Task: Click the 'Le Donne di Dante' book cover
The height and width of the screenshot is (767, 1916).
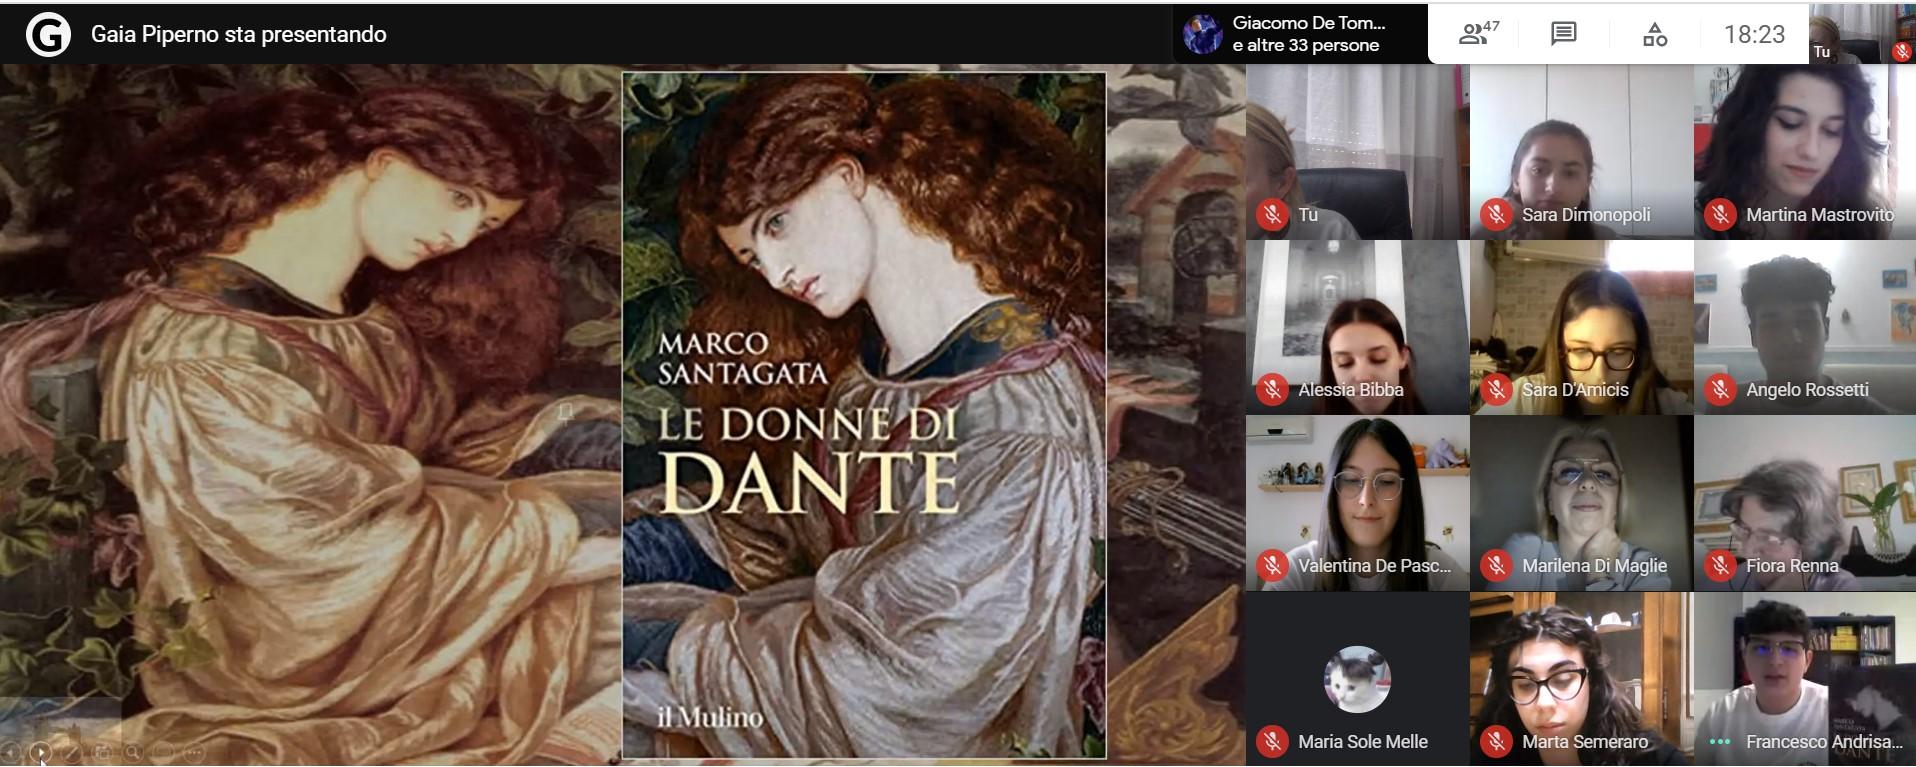Action: click(x=864, y=415)
